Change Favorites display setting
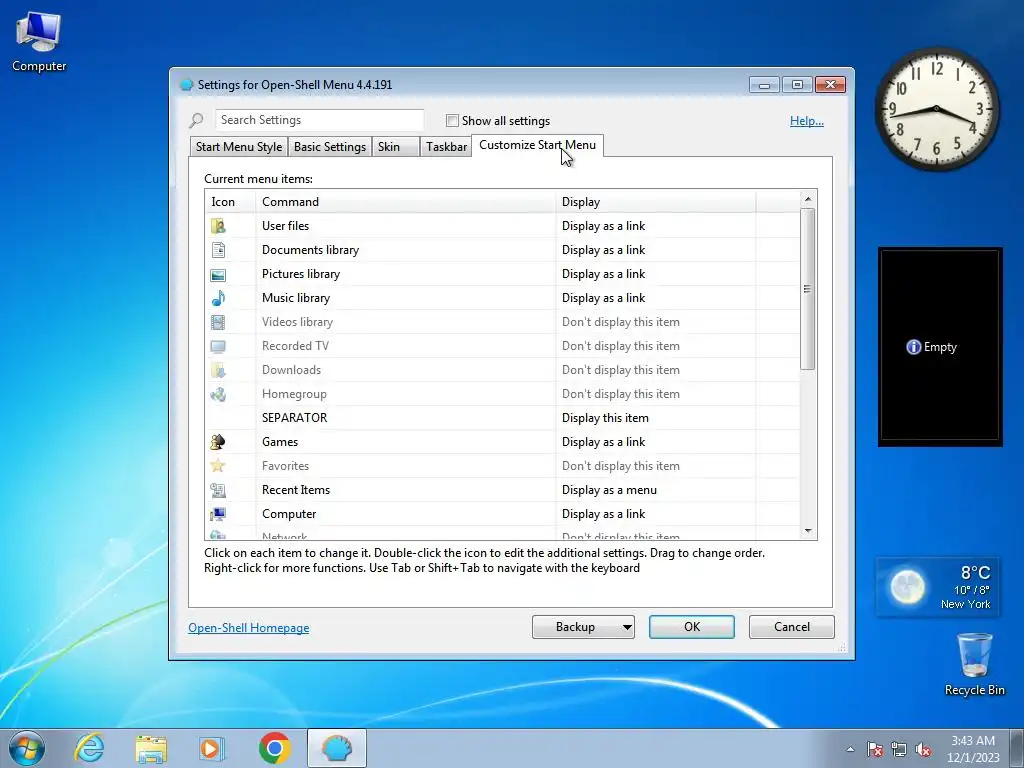The height and width of the screenshot is (768, 1024). [x=620, y=466]
